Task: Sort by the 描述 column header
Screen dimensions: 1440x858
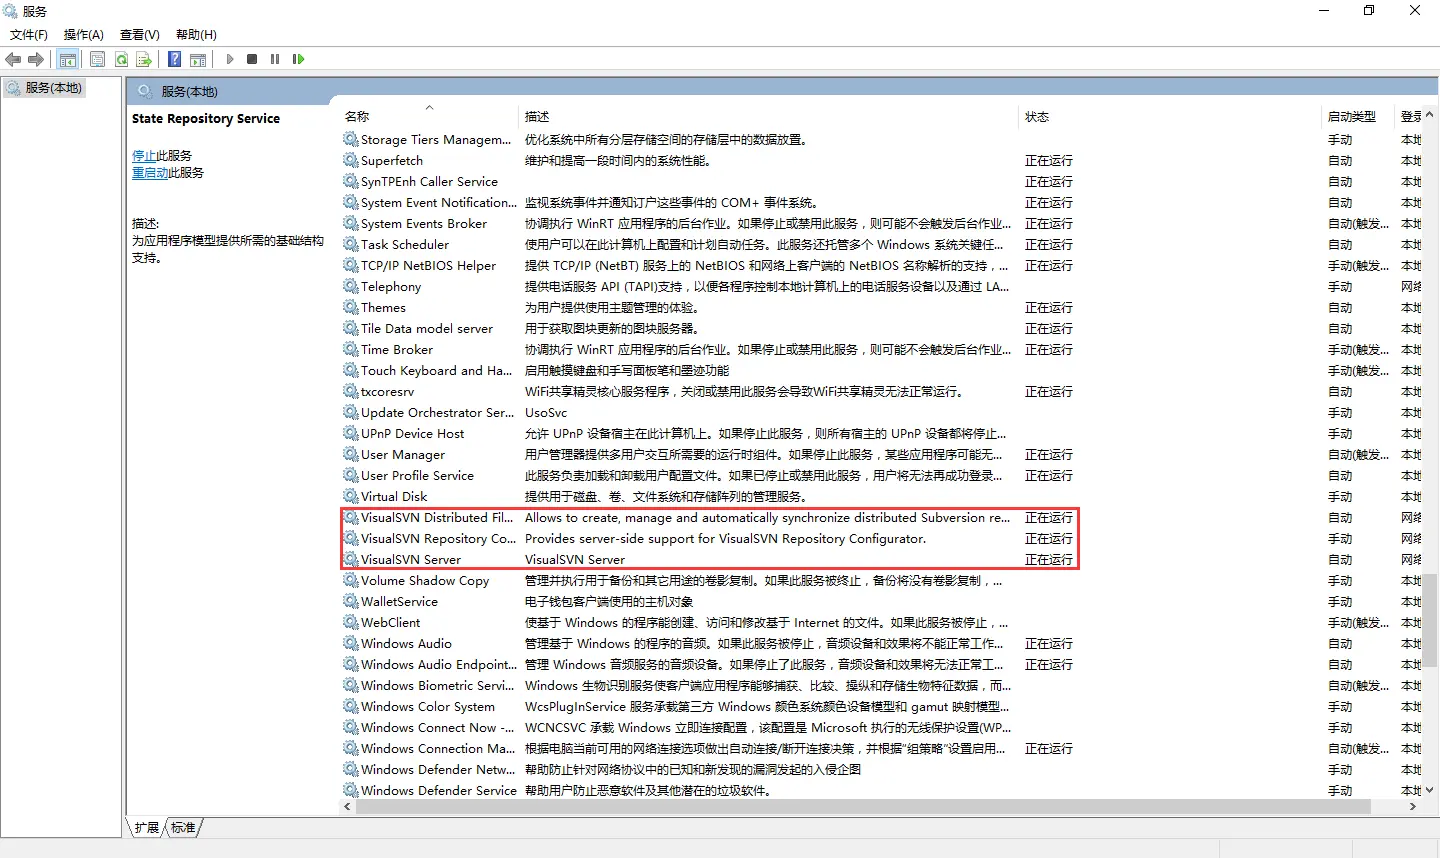Action: tap(769, 117)
